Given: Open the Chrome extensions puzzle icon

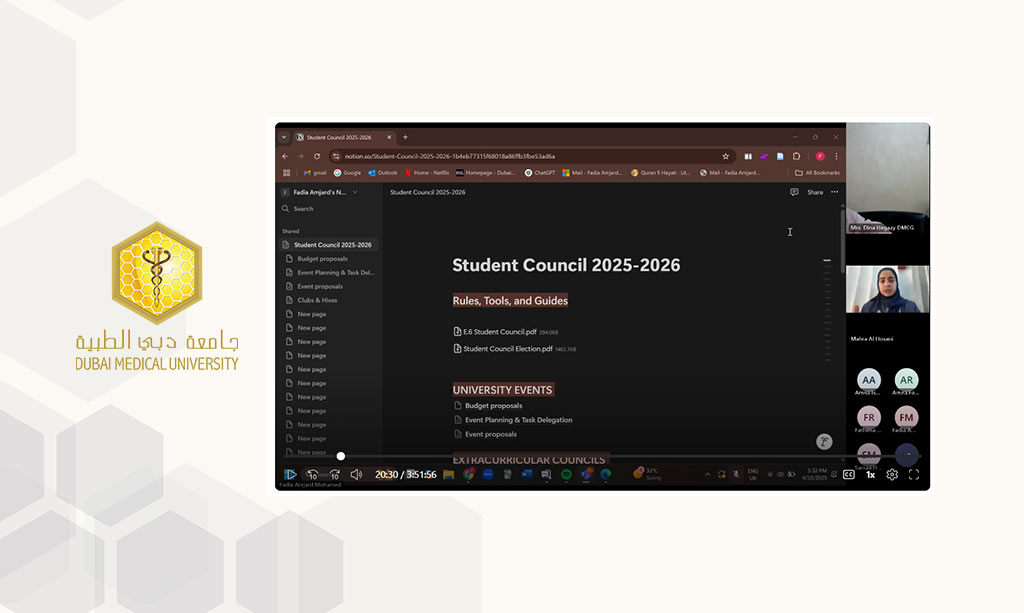Looking at the screenshot, I should click(x=797, y=157).
